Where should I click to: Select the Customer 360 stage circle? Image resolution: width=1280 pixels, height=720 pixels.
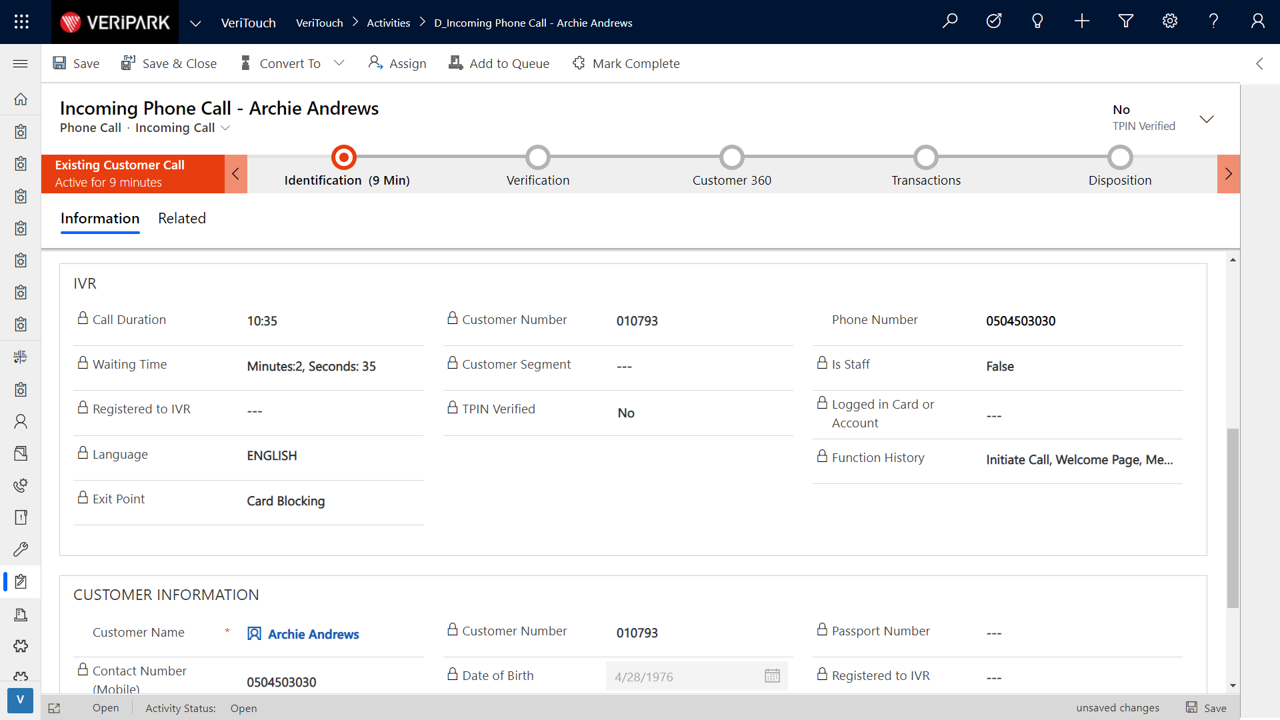coord(732,157)
